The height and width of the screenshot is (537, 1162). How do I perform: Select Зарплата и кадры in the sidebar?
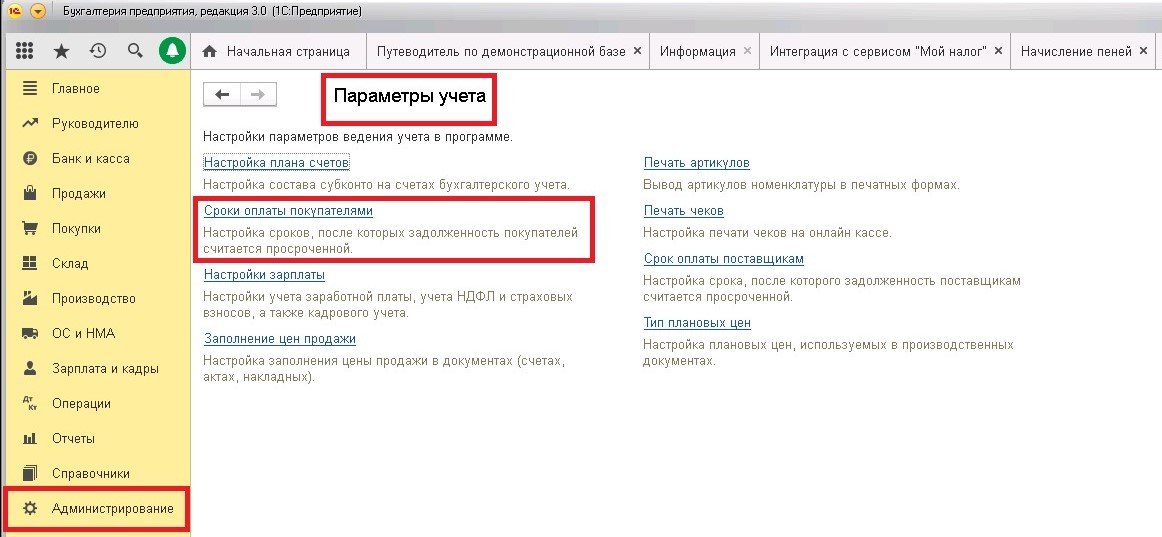click(105, 369)
